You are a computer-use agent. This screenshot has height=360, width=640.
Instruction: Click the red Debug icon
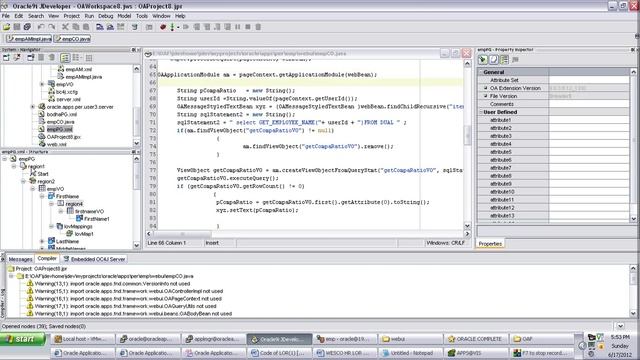163,27
